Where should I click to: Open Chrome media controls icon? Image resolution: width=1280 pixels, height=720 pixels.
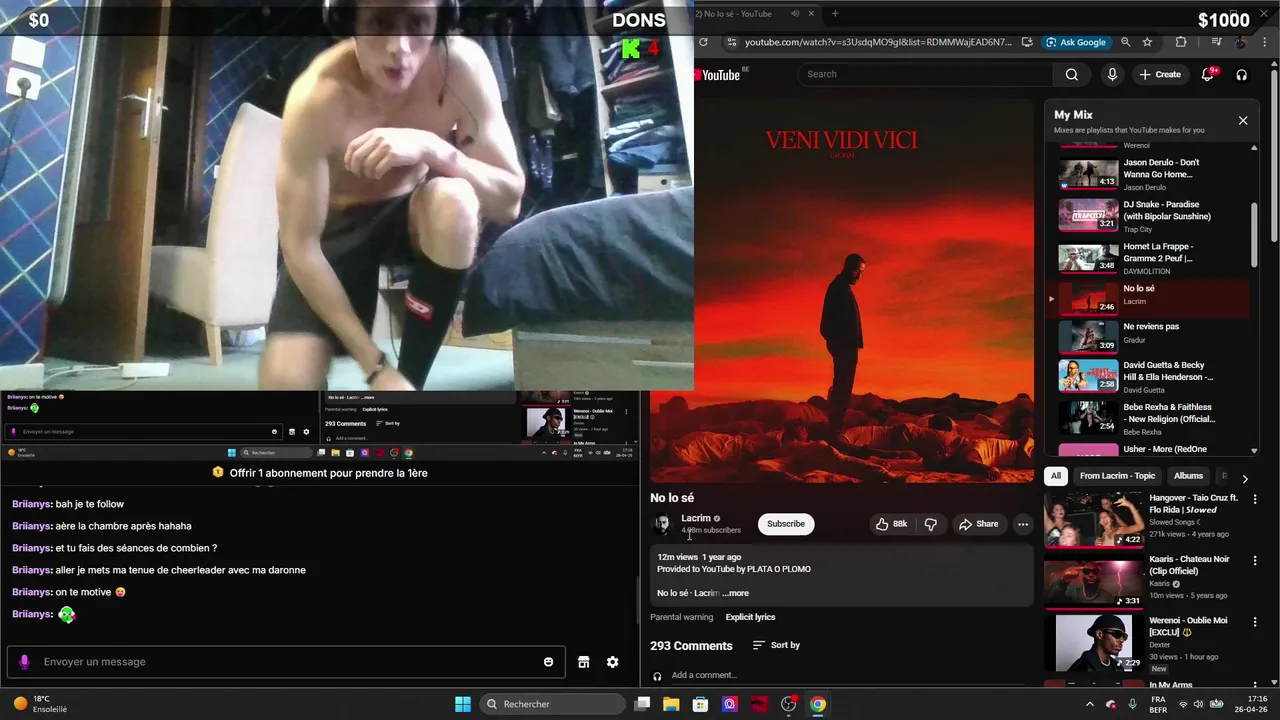pos(1216,42)
